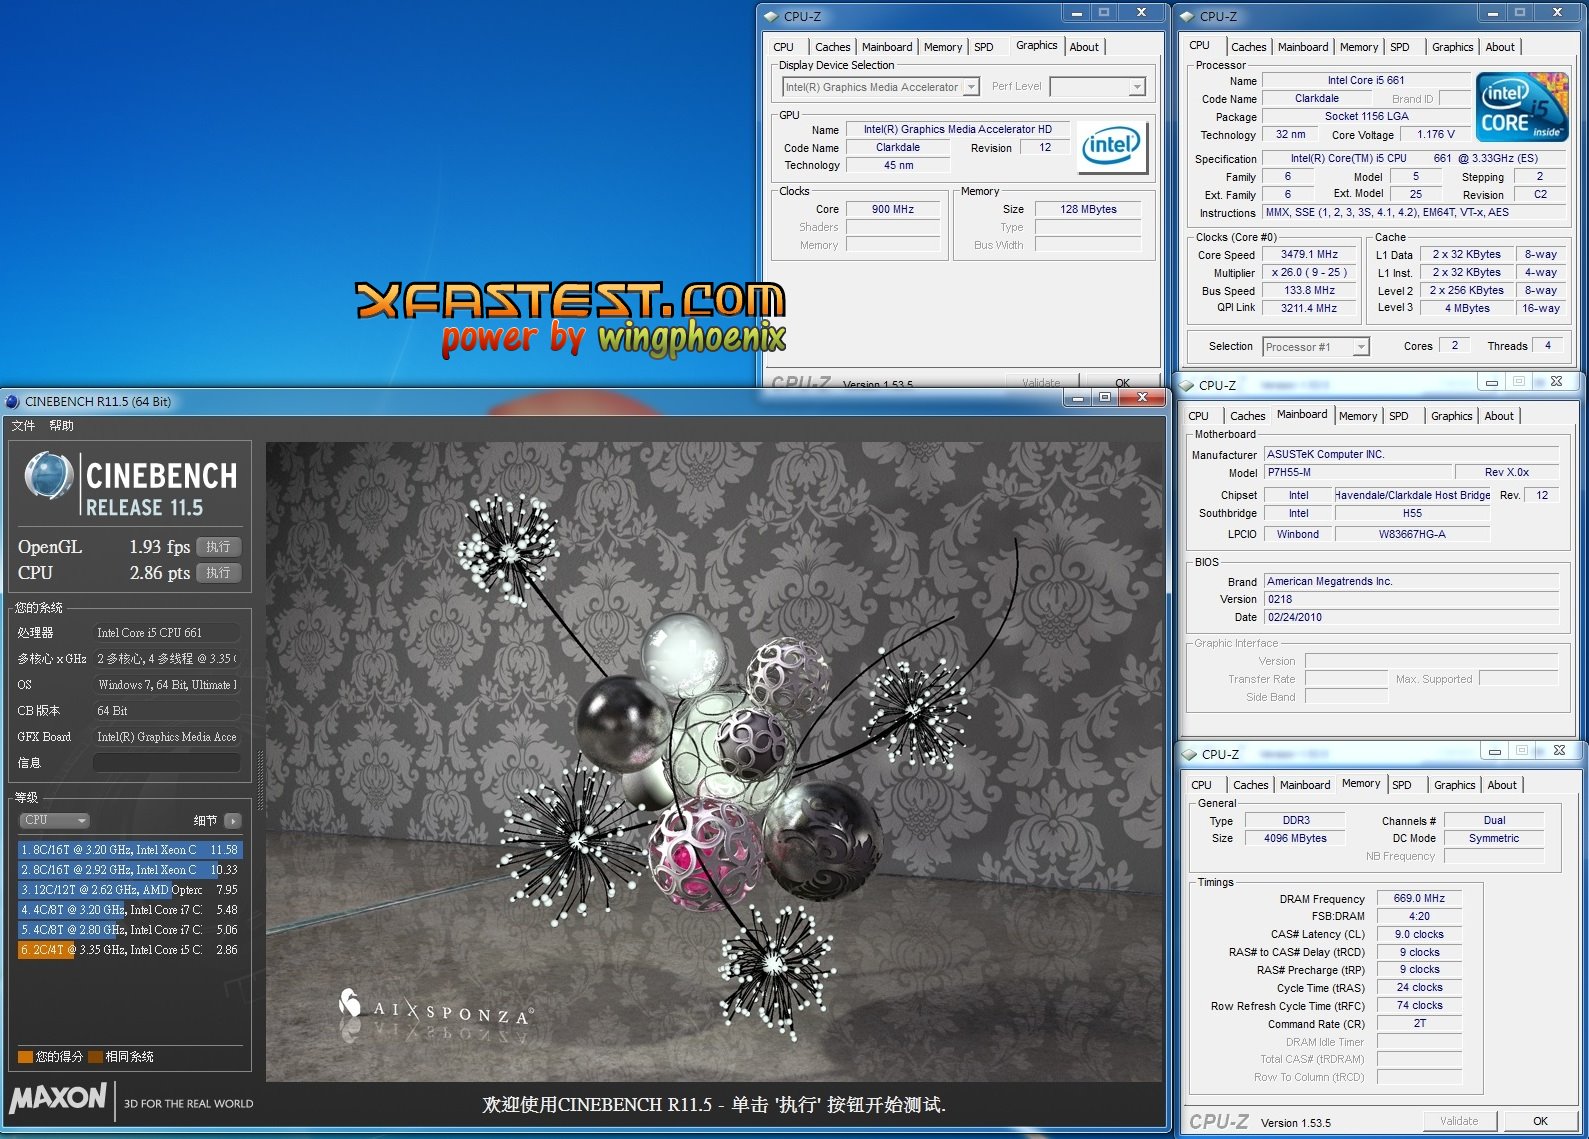The height and width of the screenshot is (1139, 1589).
Task: Click Validate in CPU-Z Memory window
Action: tap(1459, 1121)
